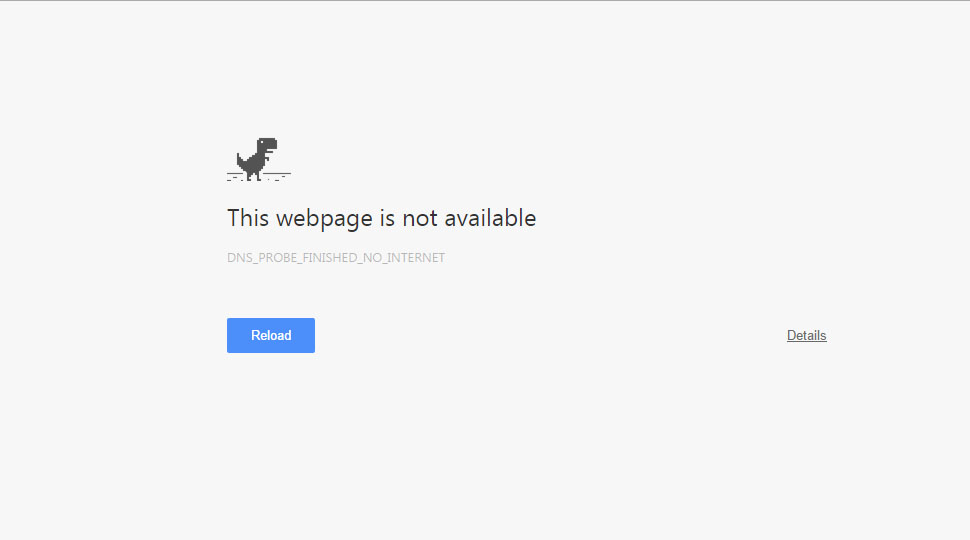Viewport: 970px width, 540px height.
Task: Open the Details link
Action: (806, 335)
